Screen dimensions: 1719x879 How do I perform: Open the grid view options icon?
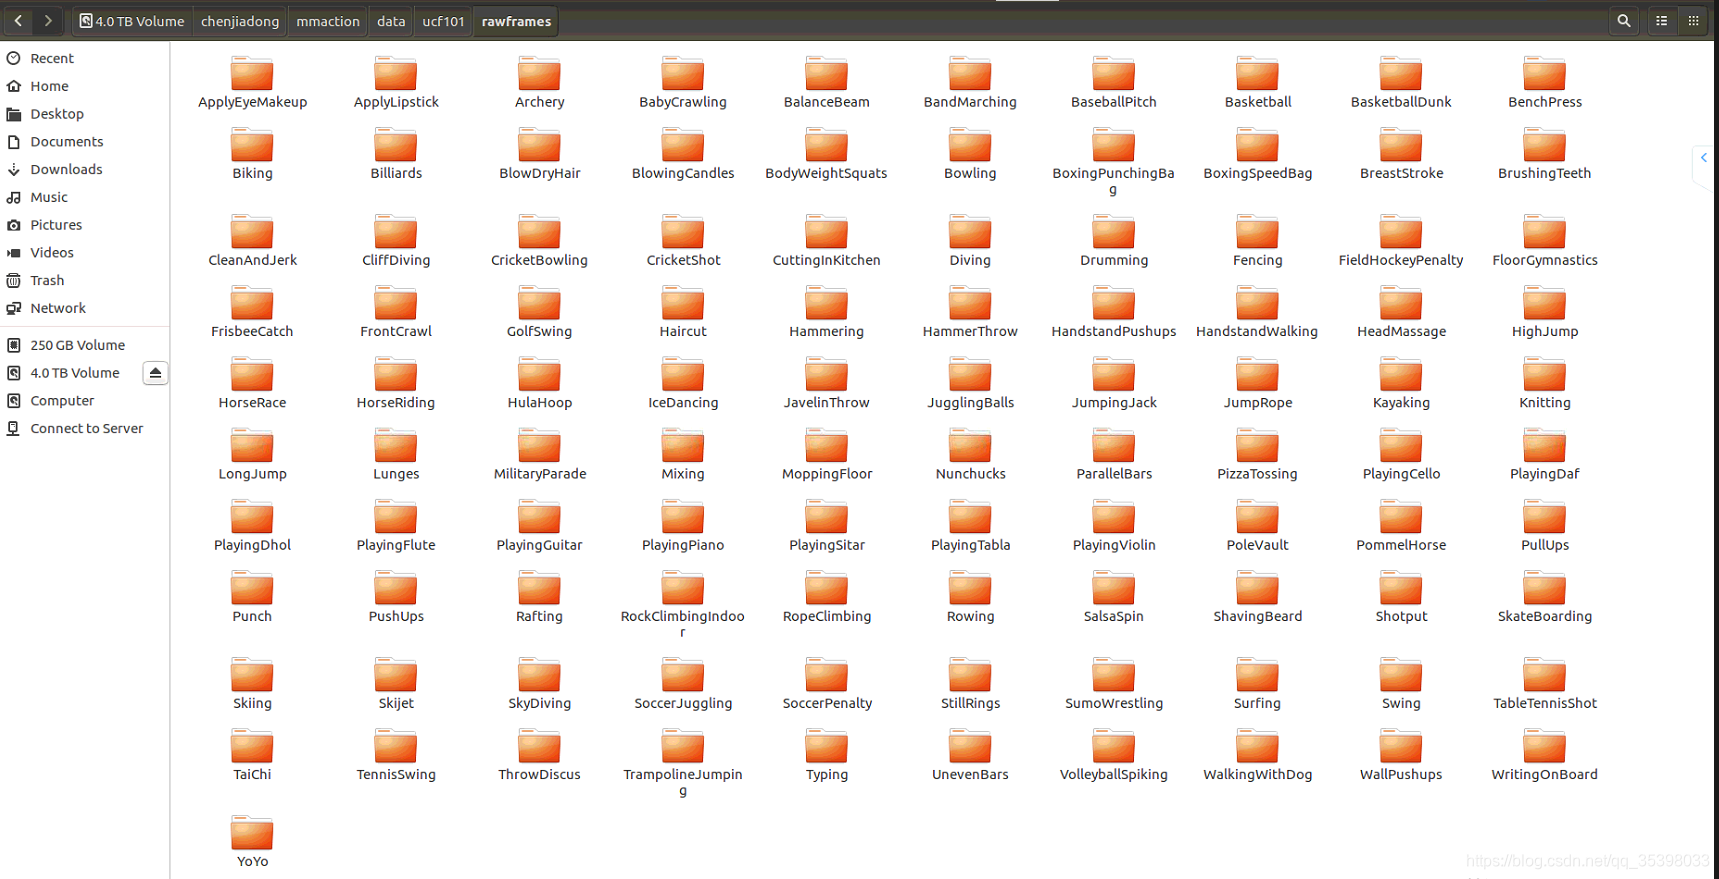(x=1693, y=20)
